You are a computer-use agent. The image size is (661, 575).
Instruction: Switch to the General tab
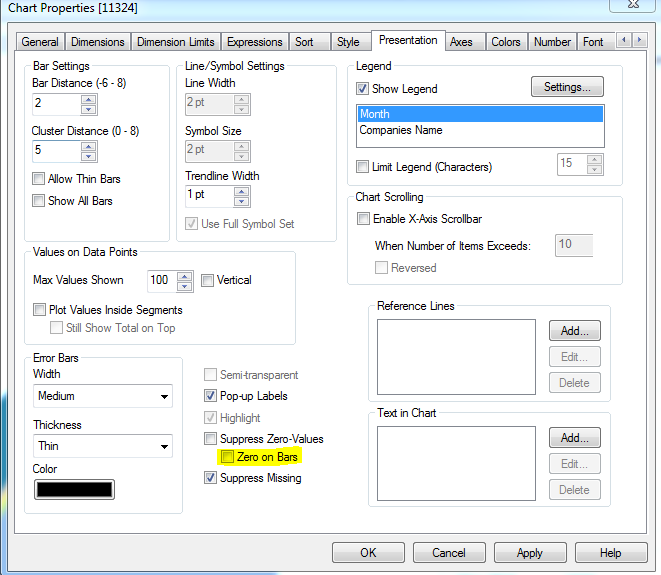pos(40,42)
